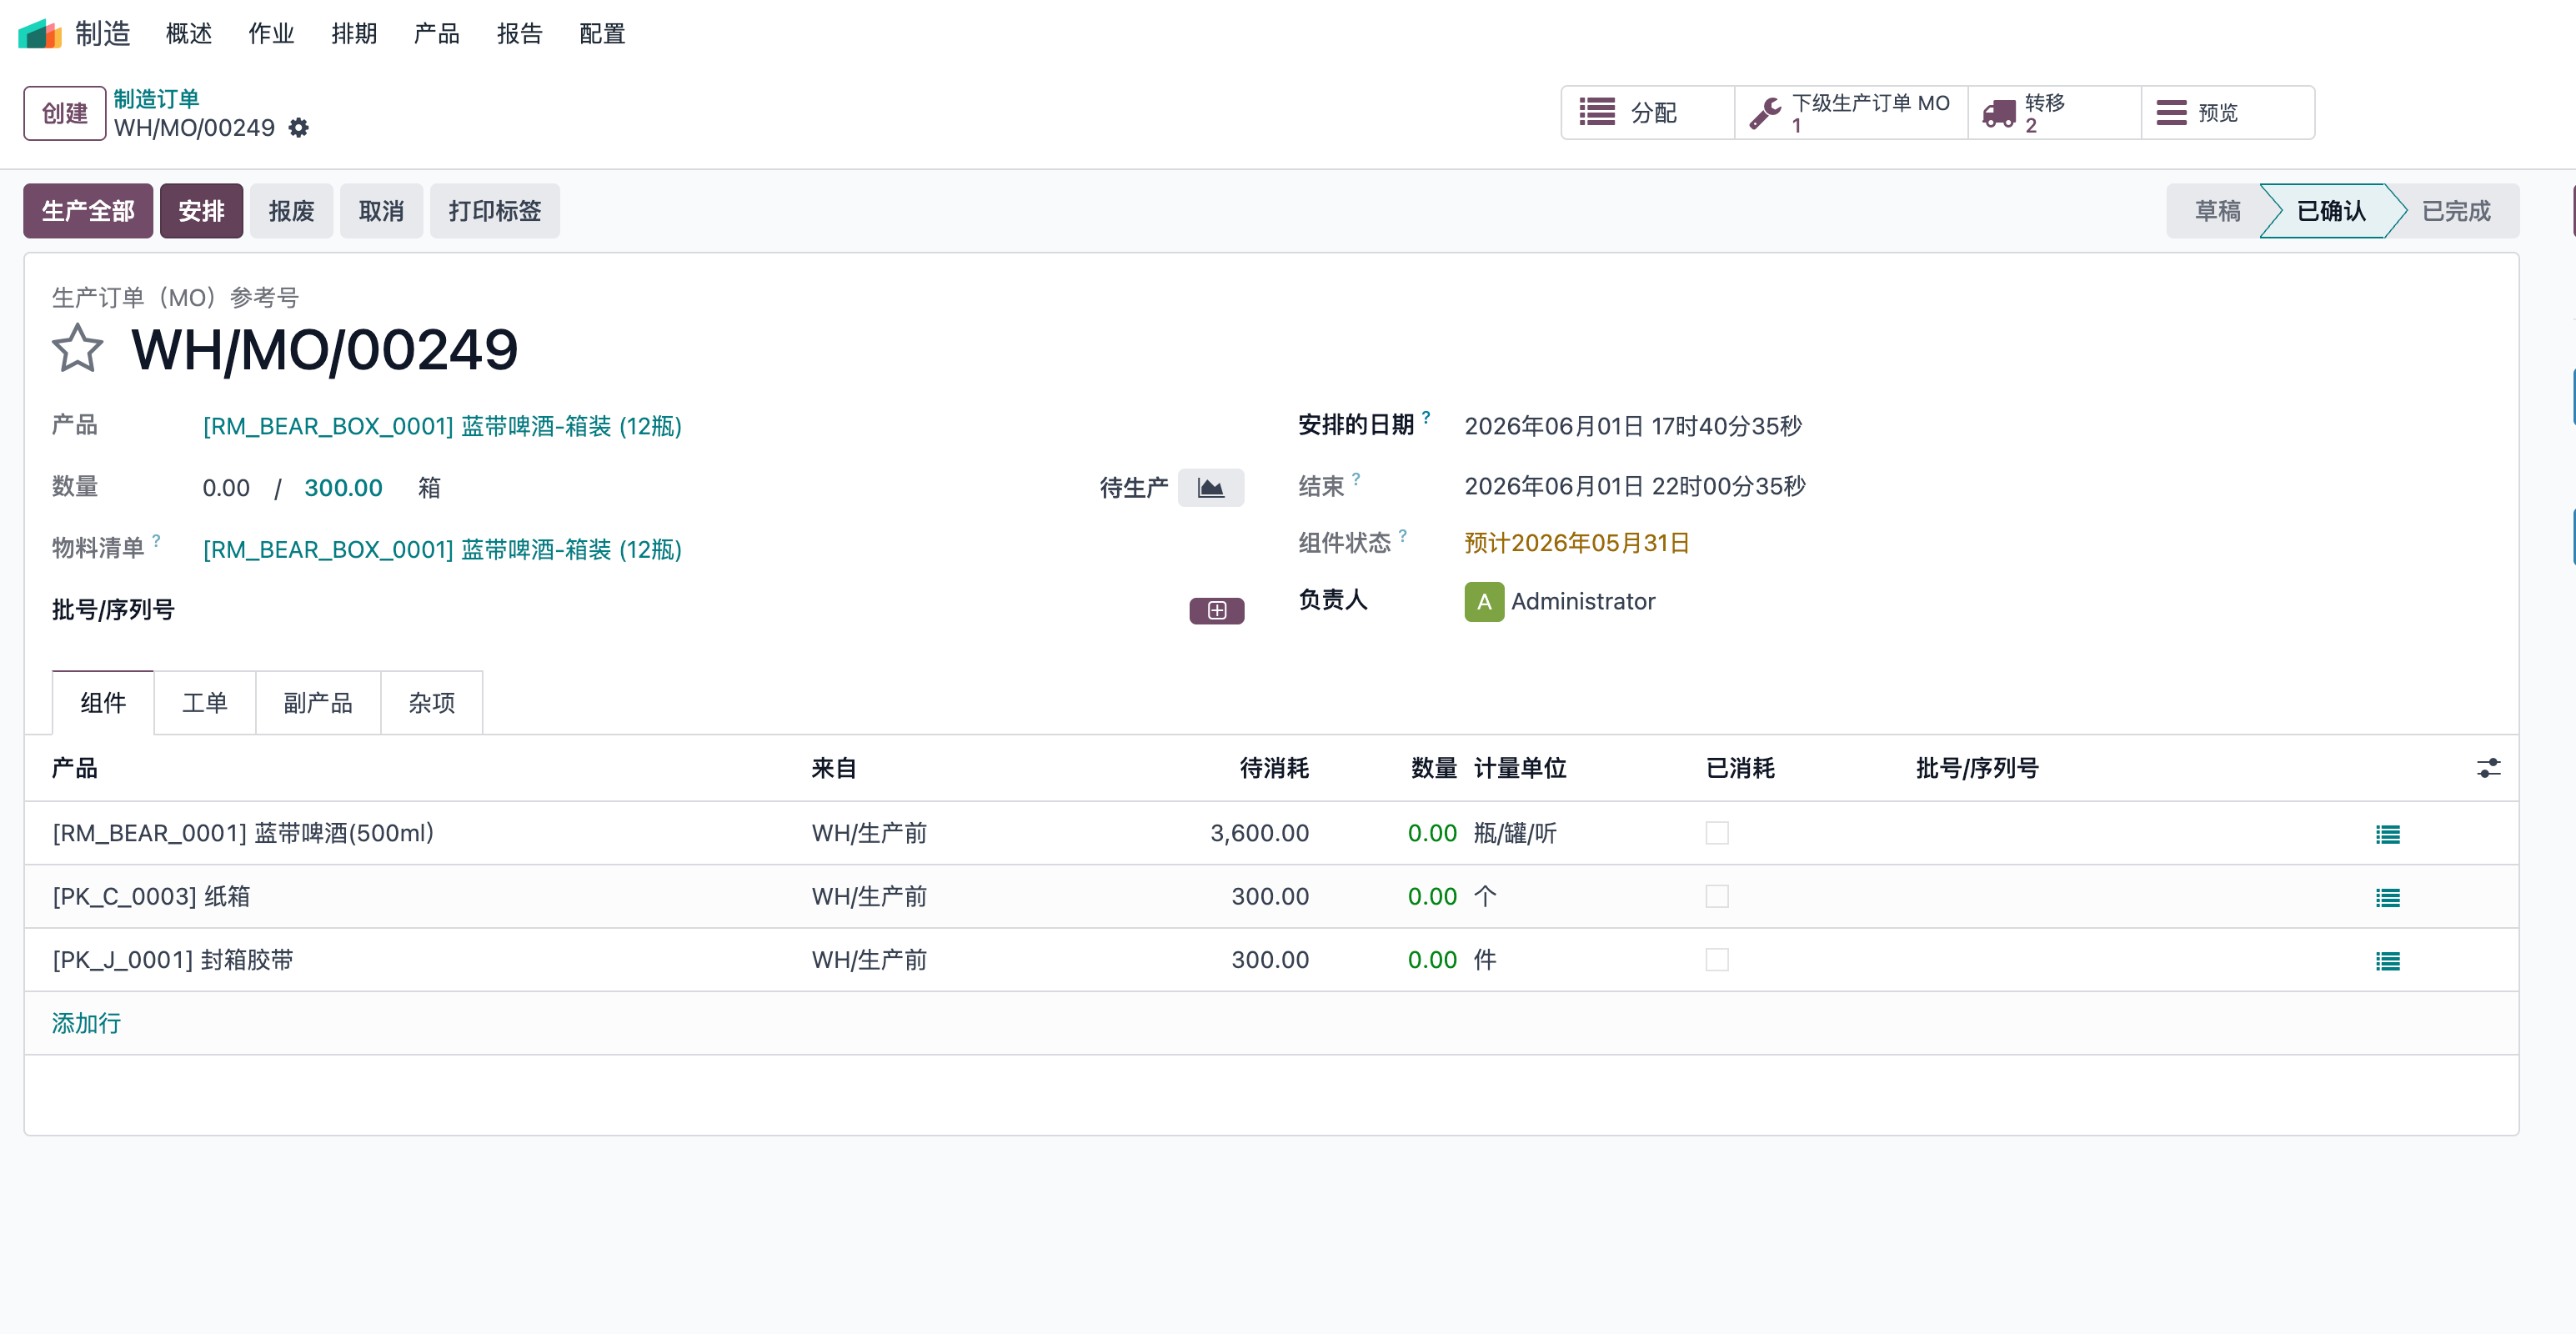Click the 3,600.00 to-consume value

pos(1259,833)
